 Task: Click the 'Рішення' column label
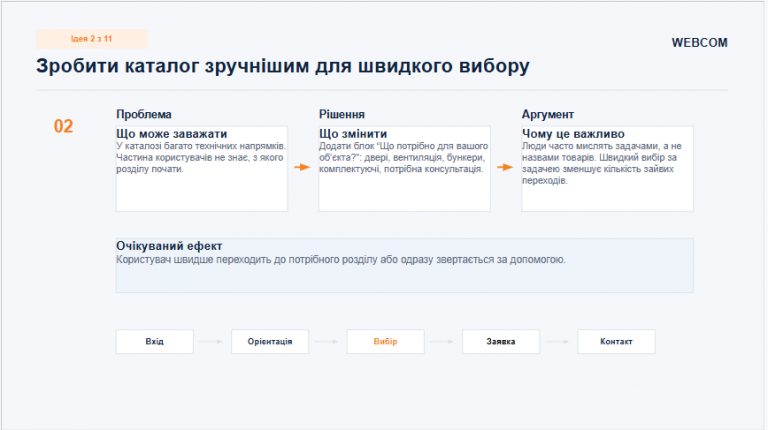[x=342, y=115]
